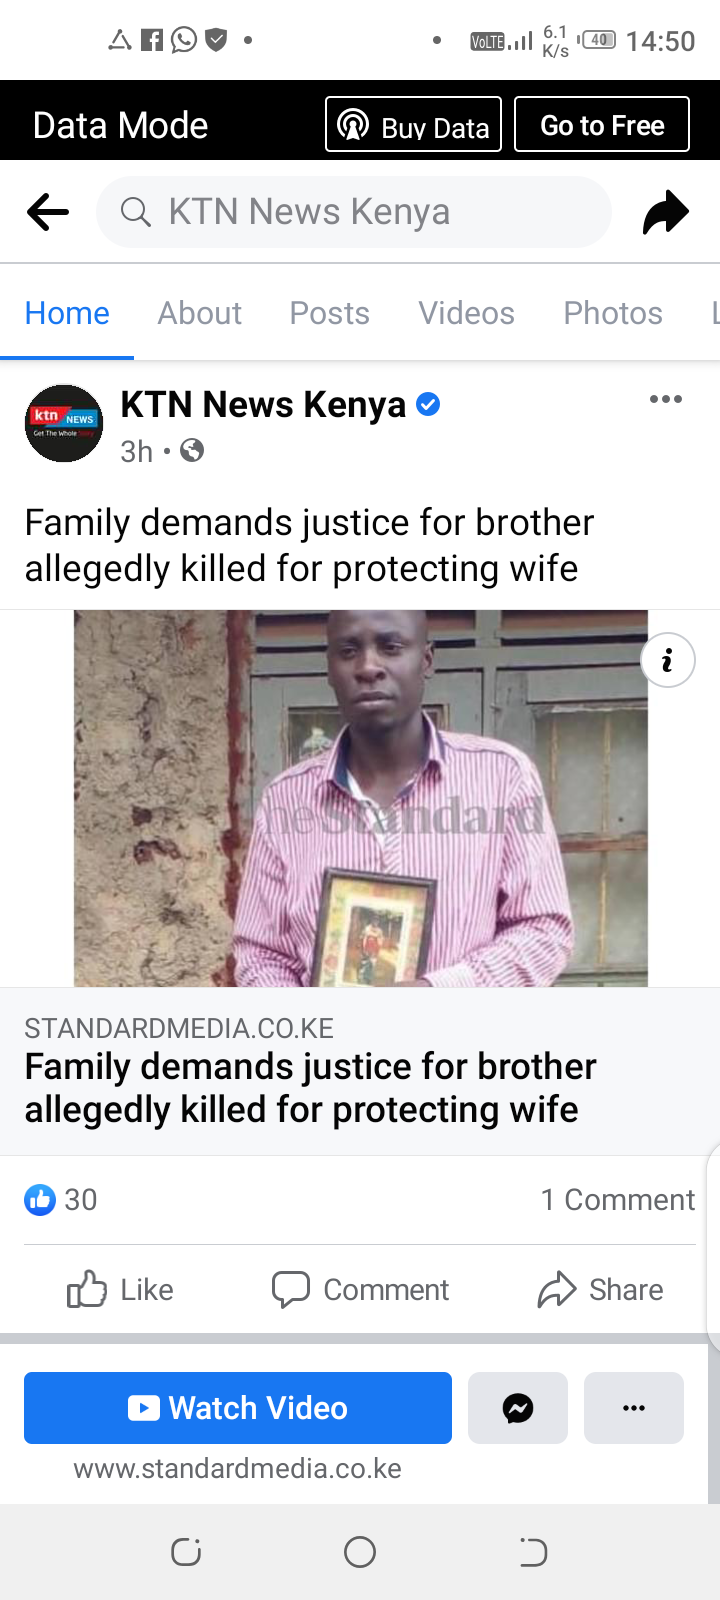
Task: Open the post's three-dot options menu
Action: [666, 399]
